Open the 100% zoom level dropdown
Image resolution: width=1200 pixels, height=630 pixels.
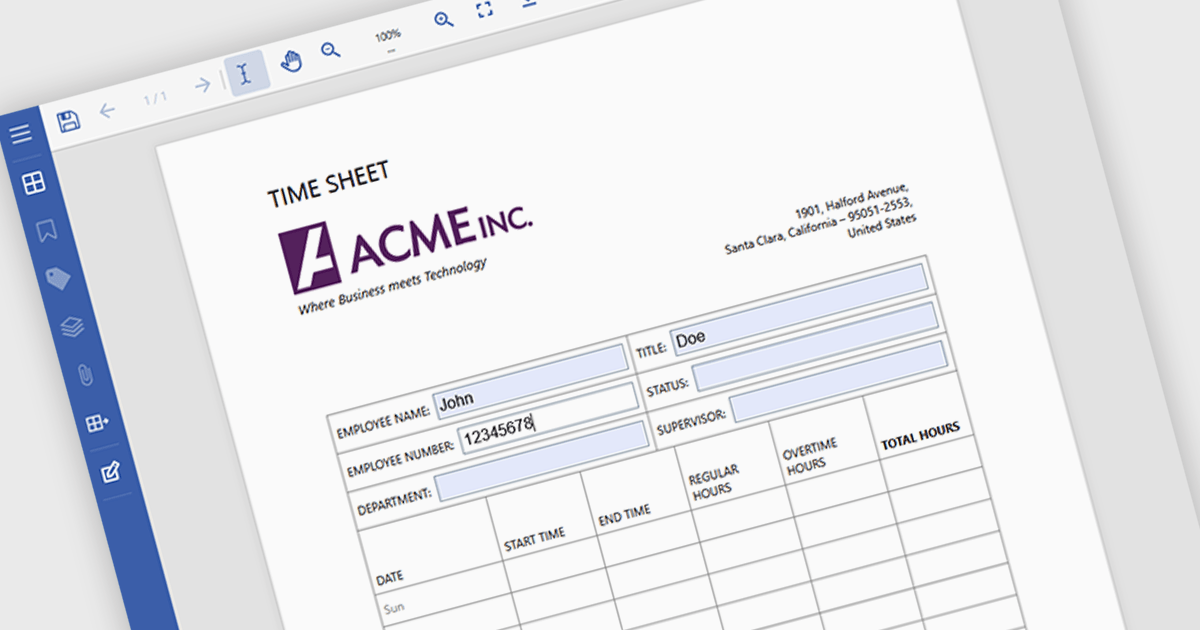[388, 39]
